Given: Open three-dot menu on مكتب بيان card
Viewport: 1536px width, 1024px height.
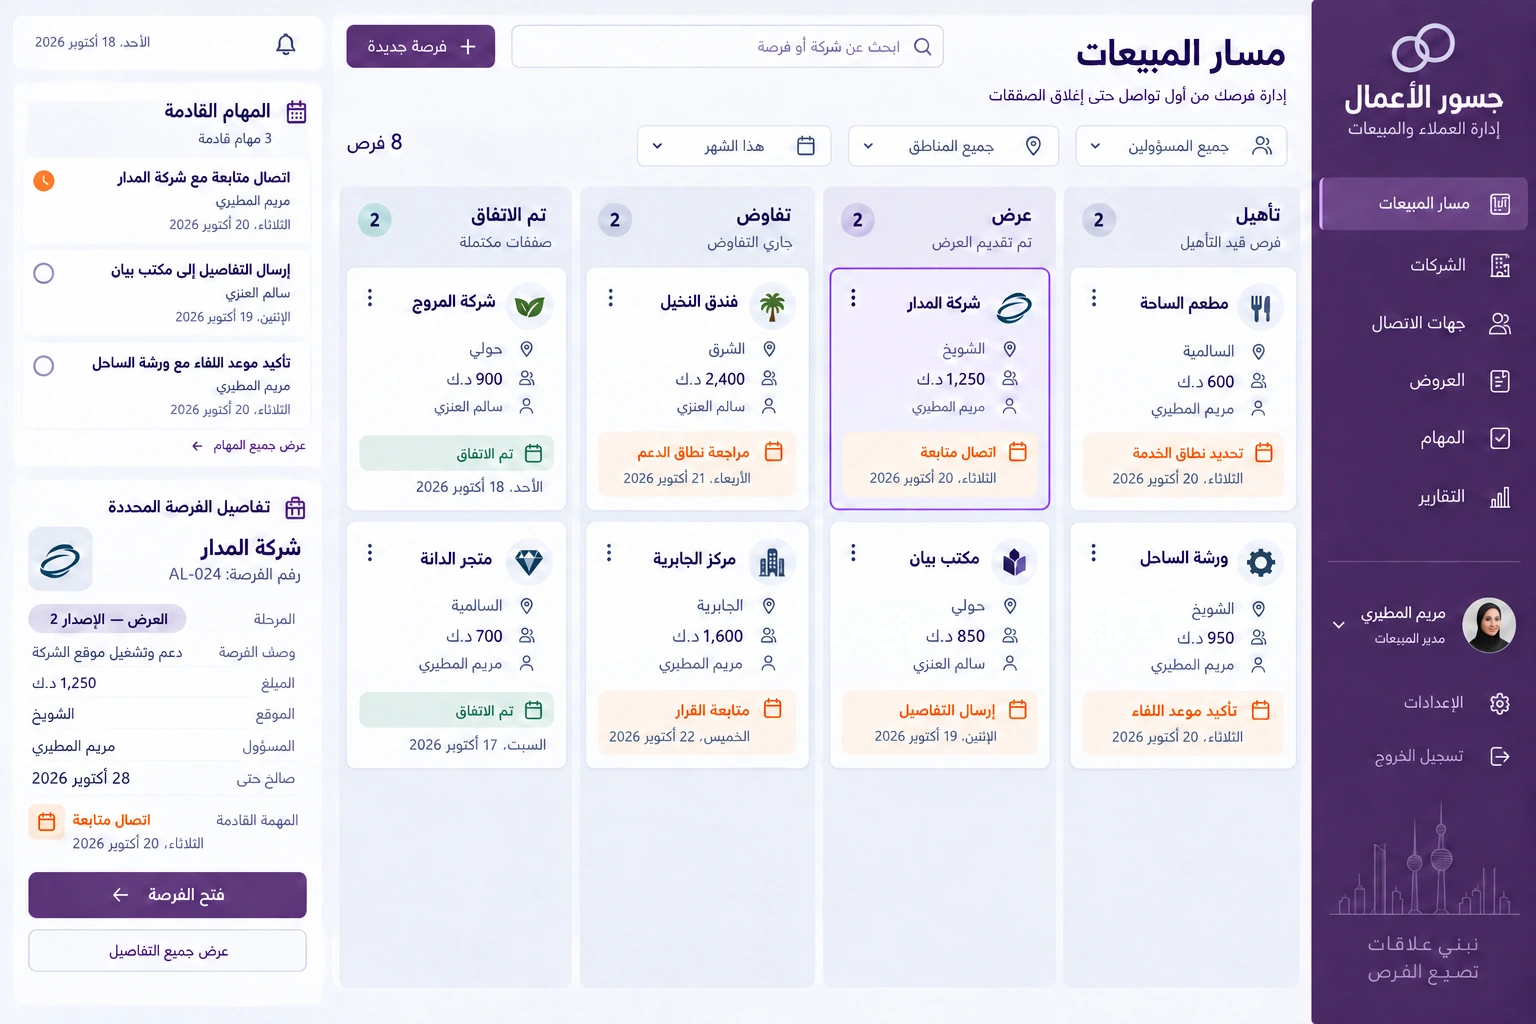Looking at the screenshot, I should [x=853, y=553].
